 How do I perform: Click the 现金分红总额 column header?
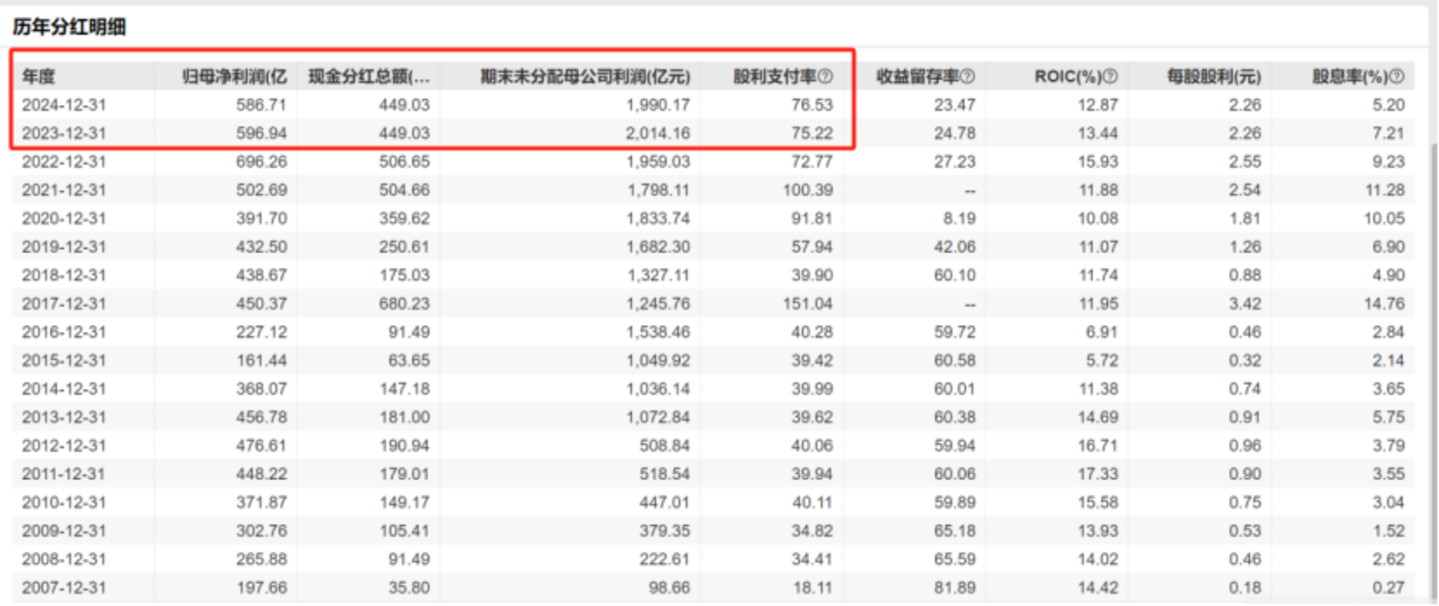(x=368, y=77)
